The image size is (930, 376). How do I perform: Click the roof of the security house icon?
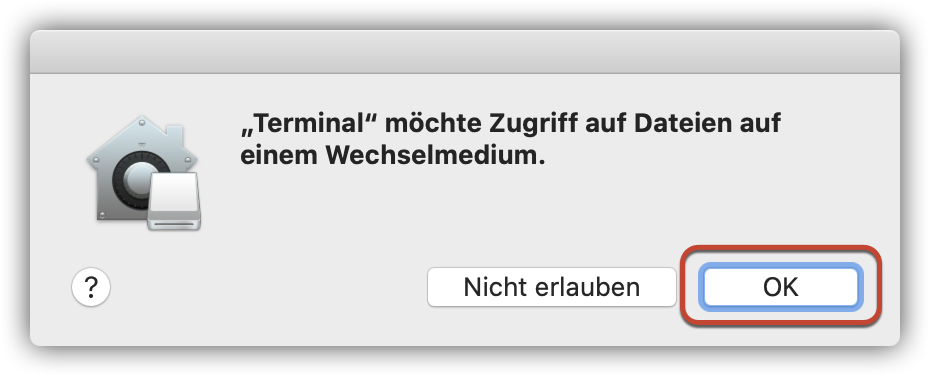coord(142,139)
